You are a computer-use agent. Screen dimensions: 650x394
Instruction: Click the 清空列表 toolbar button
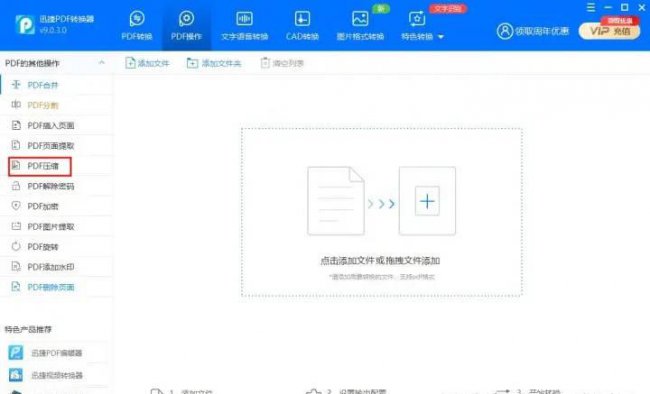pyautogui.click(x=282, y=63)
